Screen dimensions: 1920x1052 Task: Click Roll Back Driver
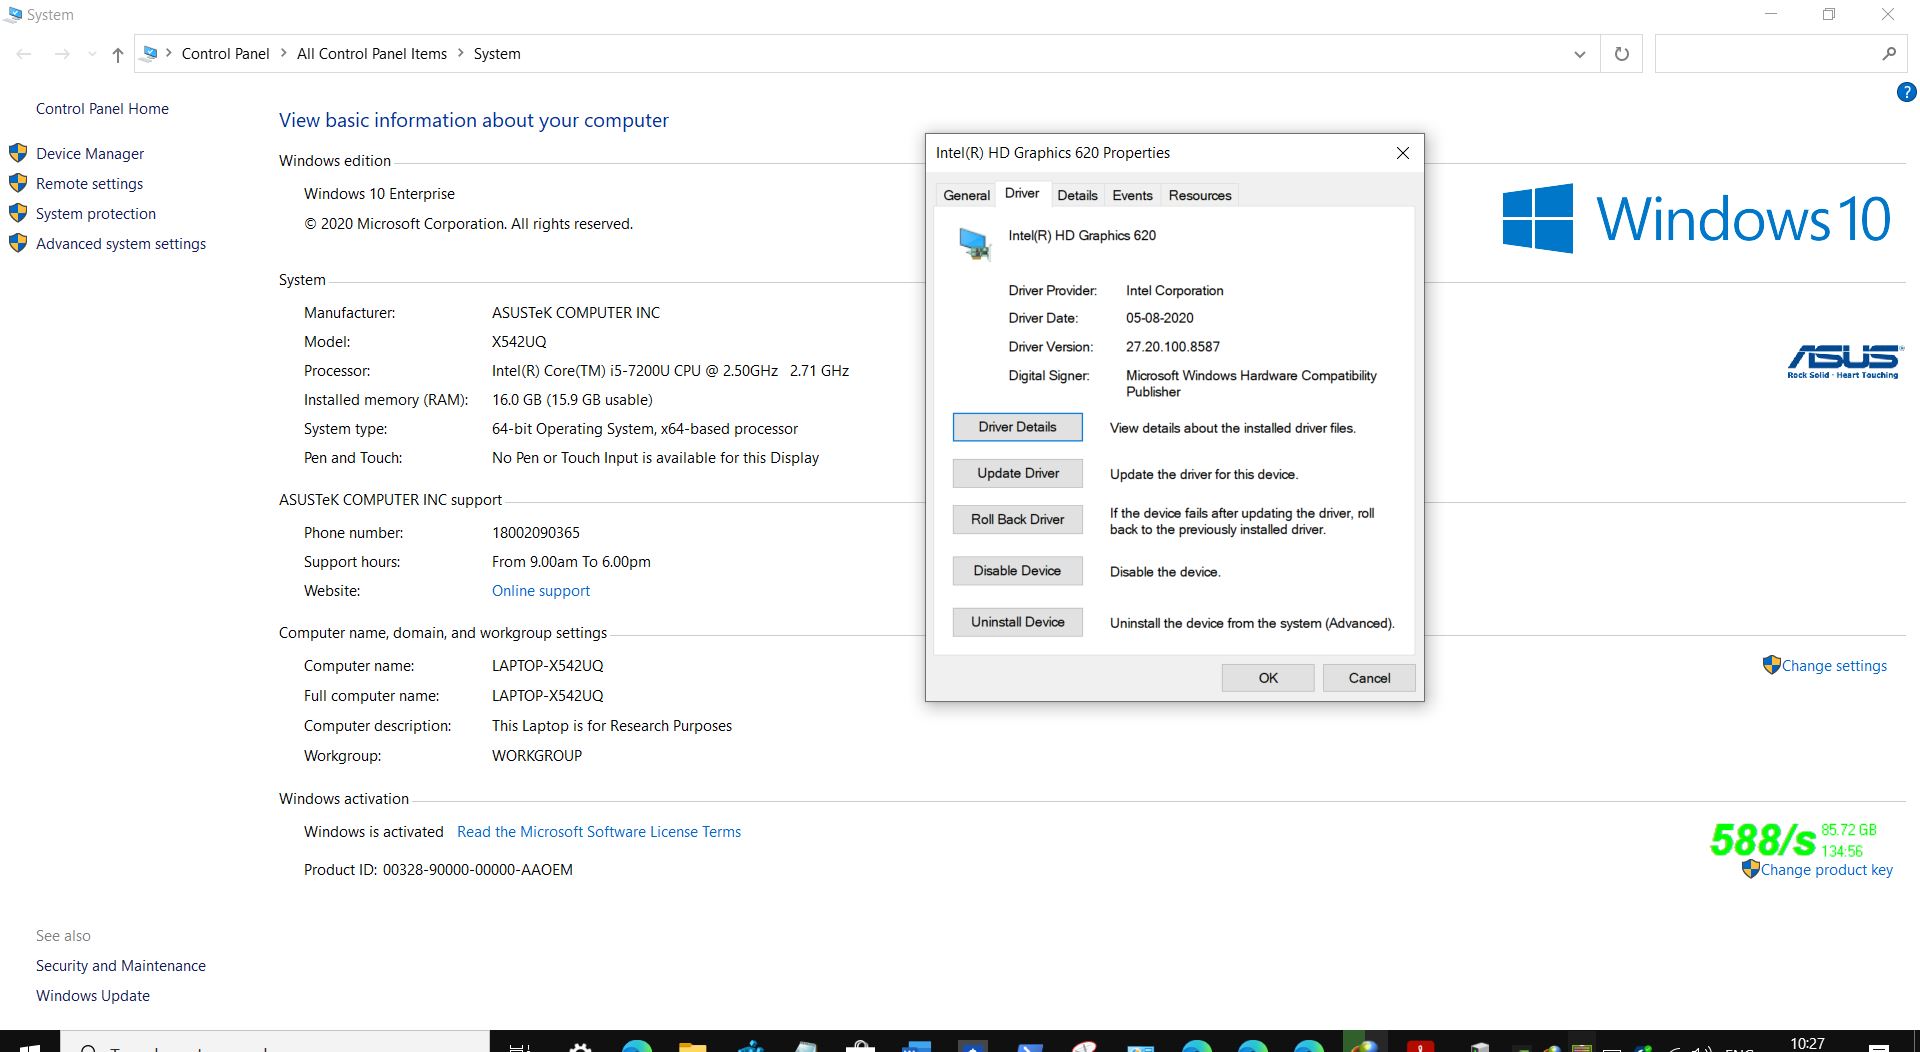tap(1017, 519)
